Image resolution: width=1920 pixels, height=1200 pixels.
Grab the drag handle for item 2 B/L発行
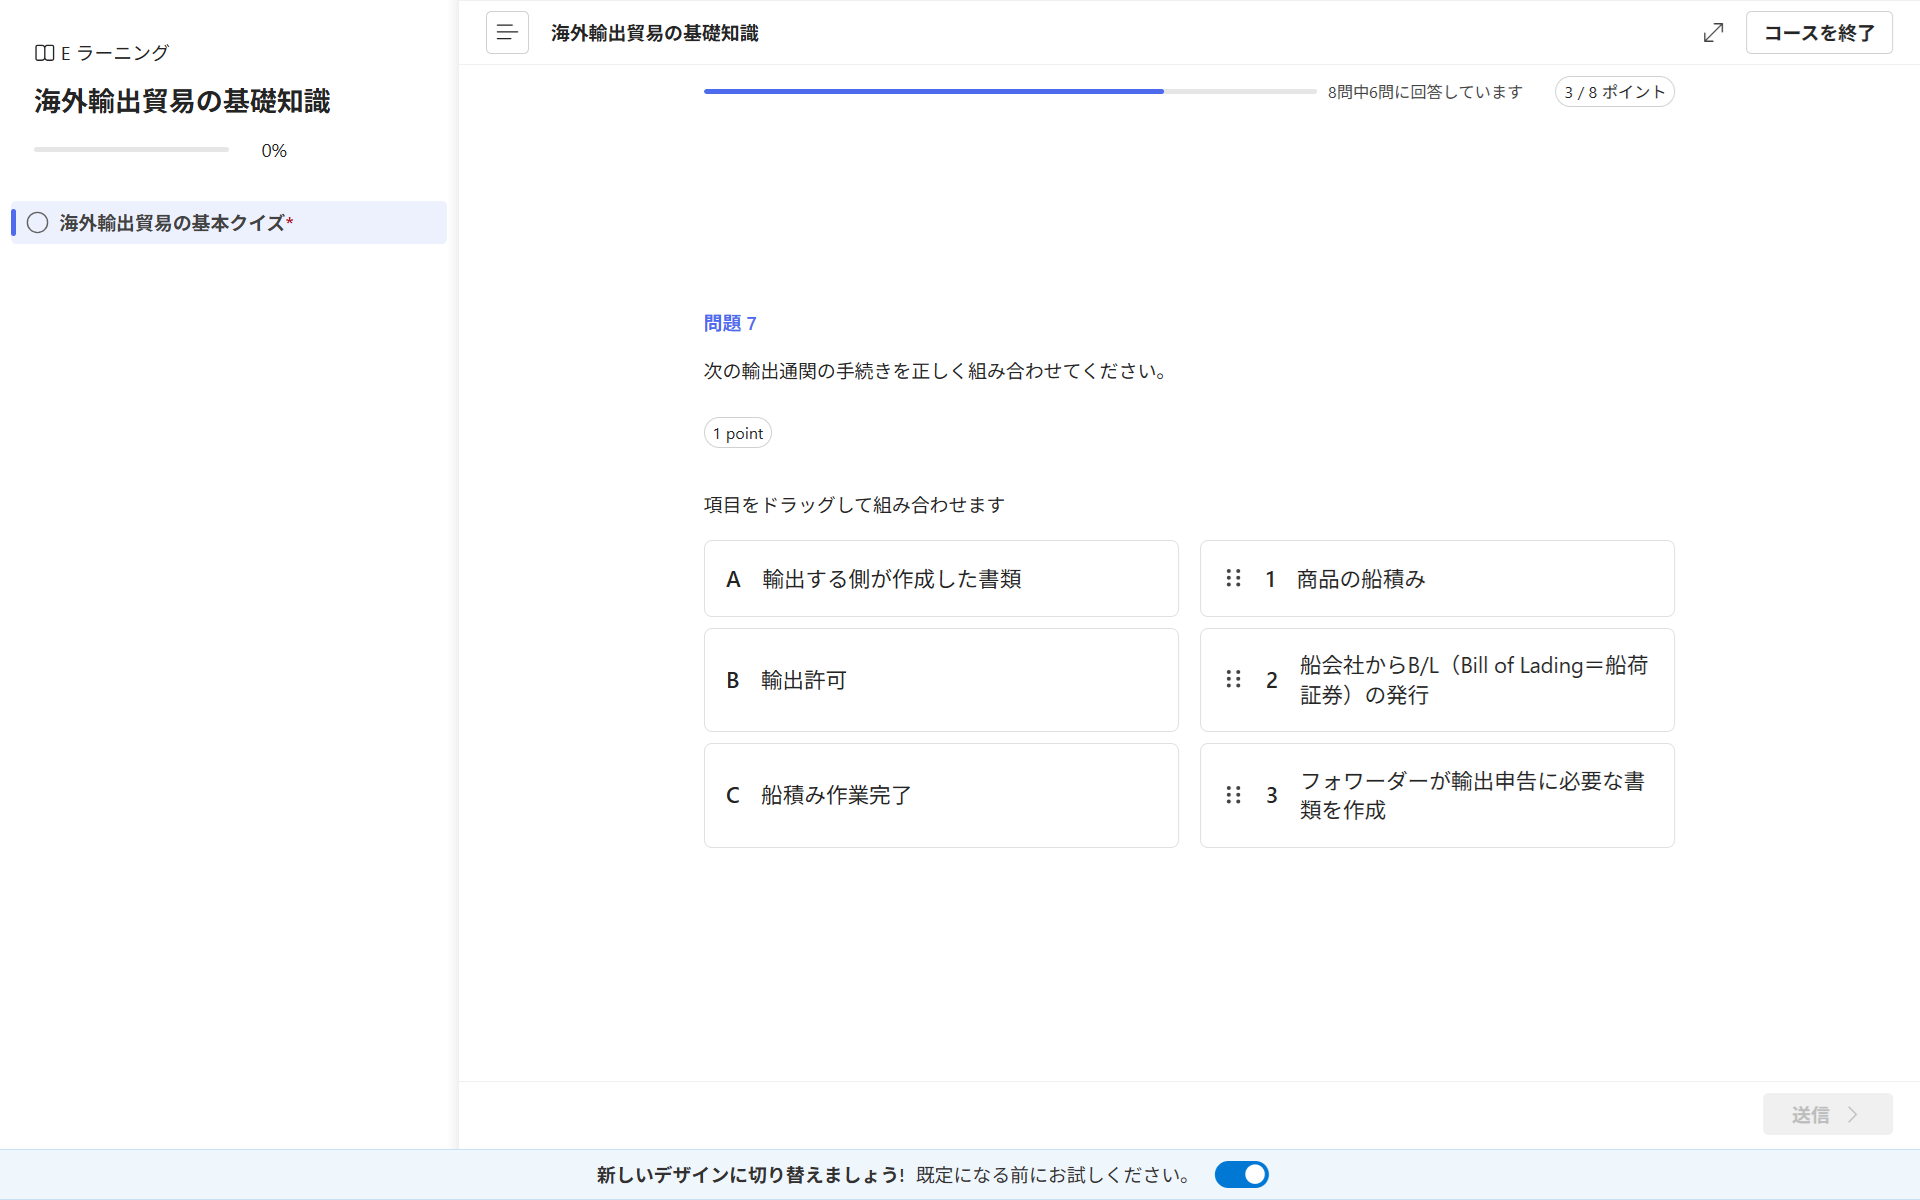pyautogui.click(x=1233, y=679)
